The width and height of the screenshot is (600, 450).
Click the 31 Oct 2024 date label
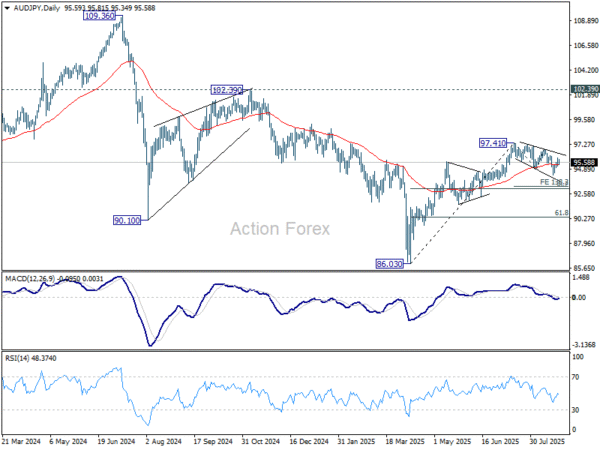(261, 441)
